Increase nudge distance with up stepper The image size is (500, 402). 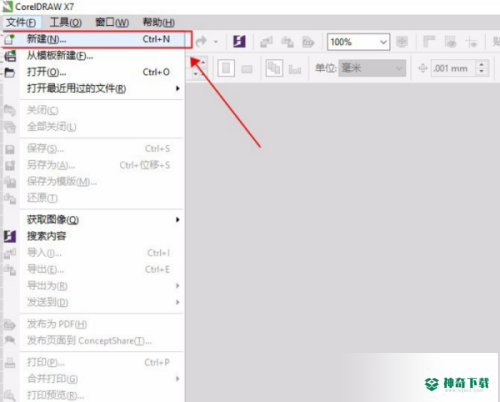[482, 65]
